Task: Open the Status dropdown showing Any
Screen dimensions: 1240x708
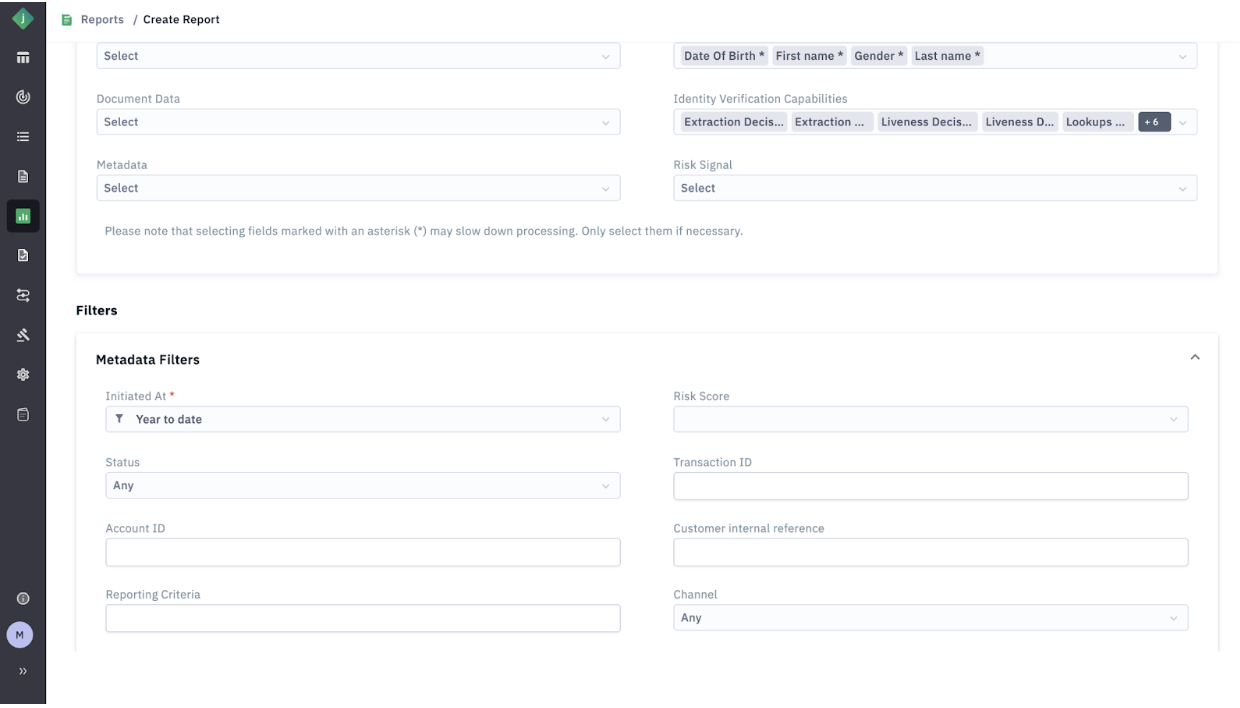Action: (x=362, y=486)
